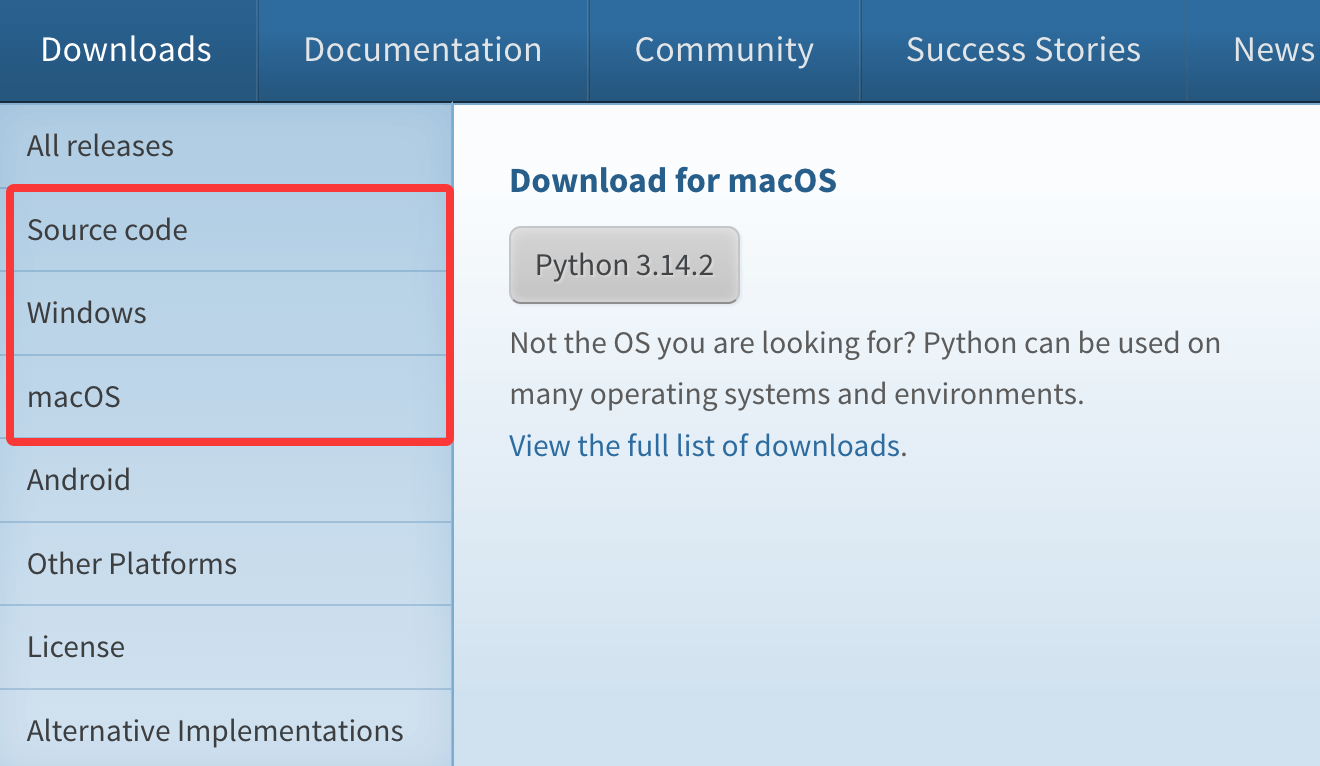Viewport: 1320px width, 766px height.
Task: Open All releases in the sidebar
Action: [x=100, y=146]
